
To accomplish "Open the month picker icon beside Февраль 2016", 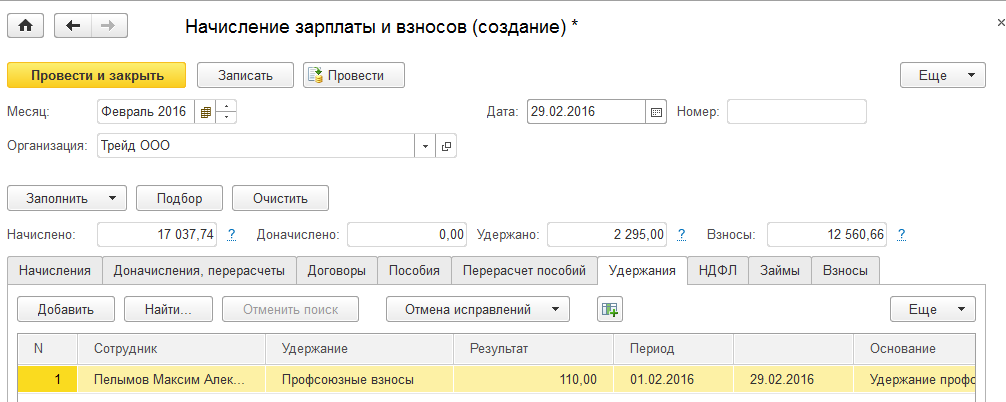I will click(206, 112).
